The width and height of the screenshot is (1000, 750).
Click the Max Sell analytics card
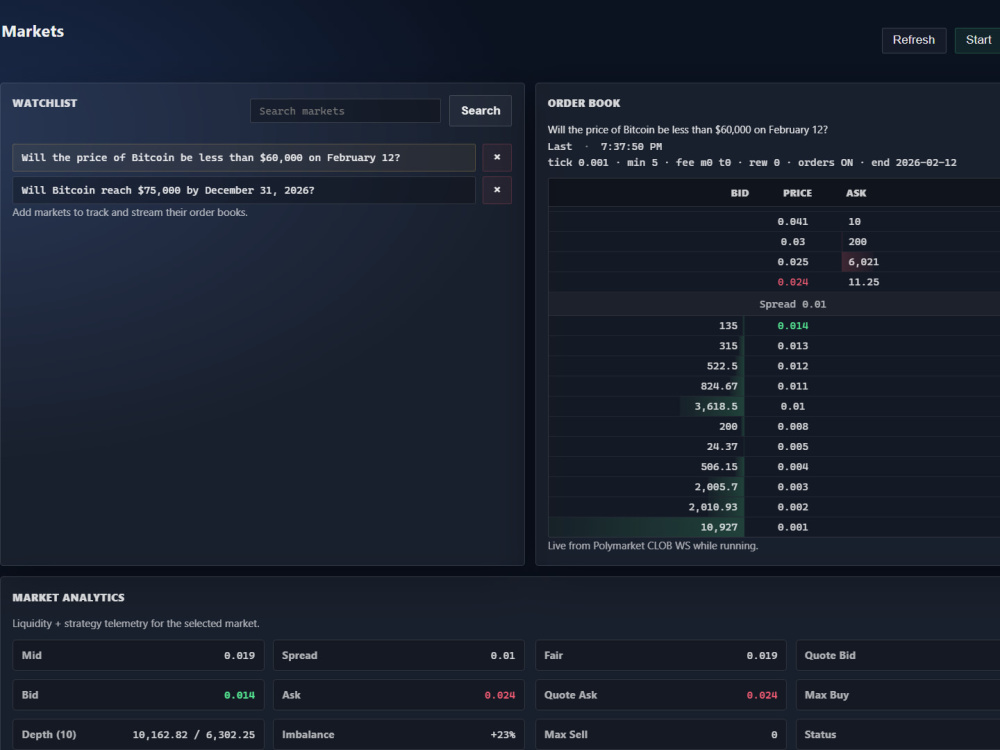[x=661, y=735]
